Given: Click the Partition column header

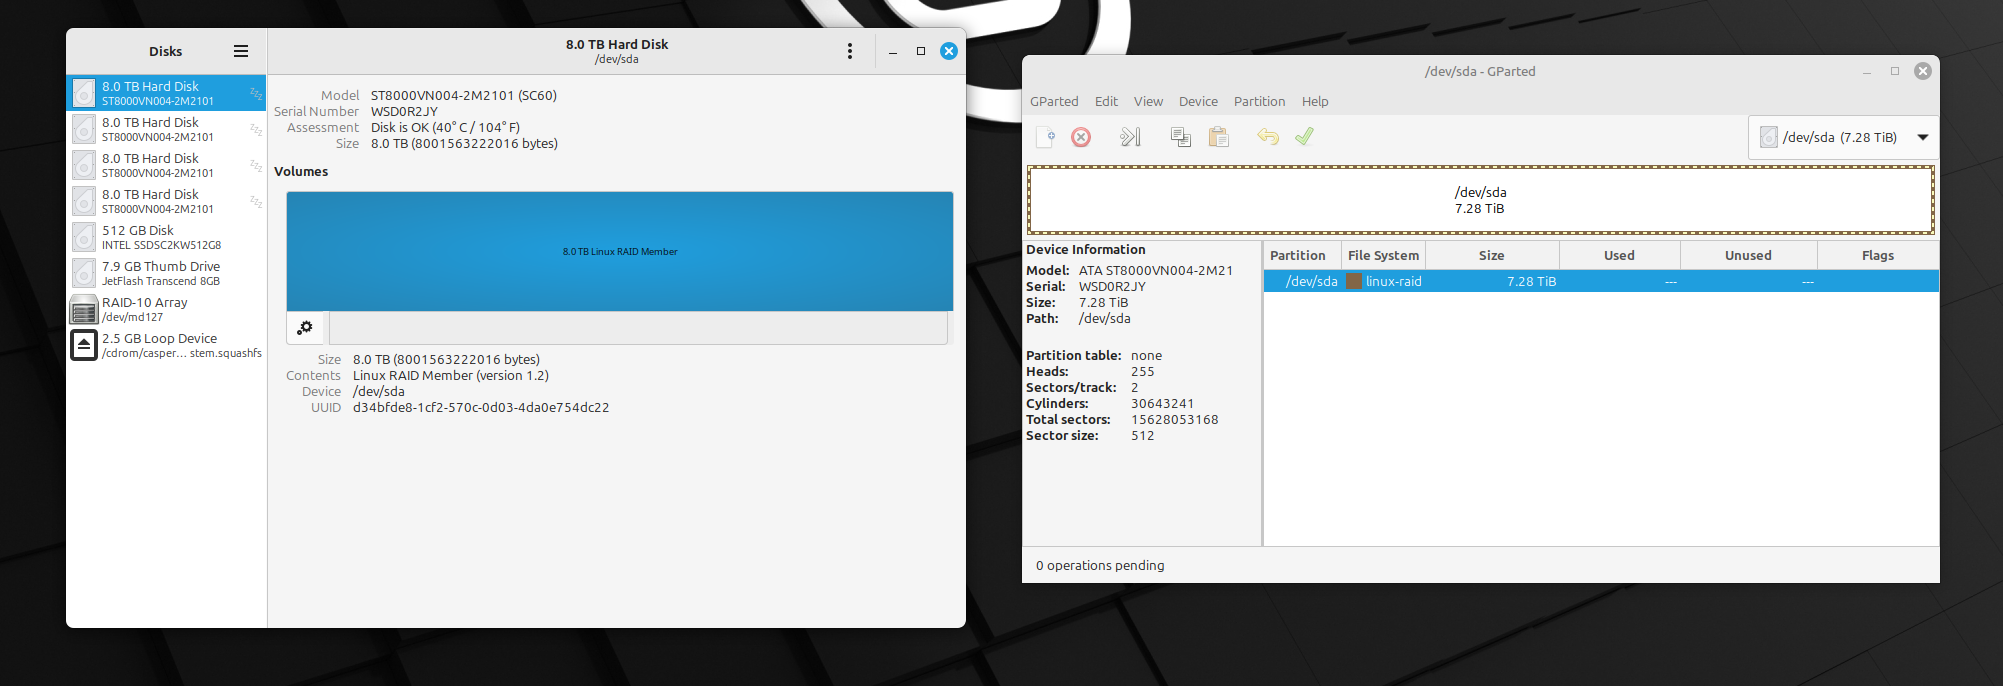Looking at the screenshot, I should (1302, 255).
